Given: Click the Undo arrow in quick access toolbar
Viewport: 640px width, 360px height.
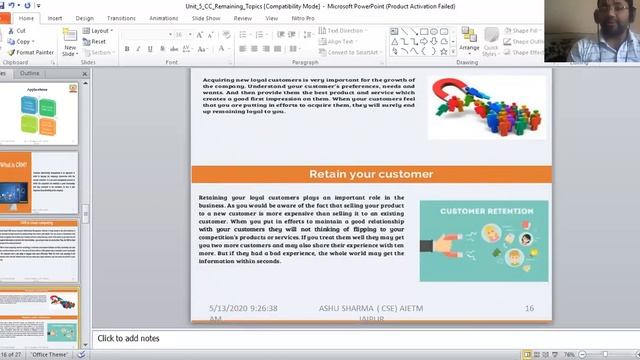Looking at the screenshot, I should [x=11, y=5].
